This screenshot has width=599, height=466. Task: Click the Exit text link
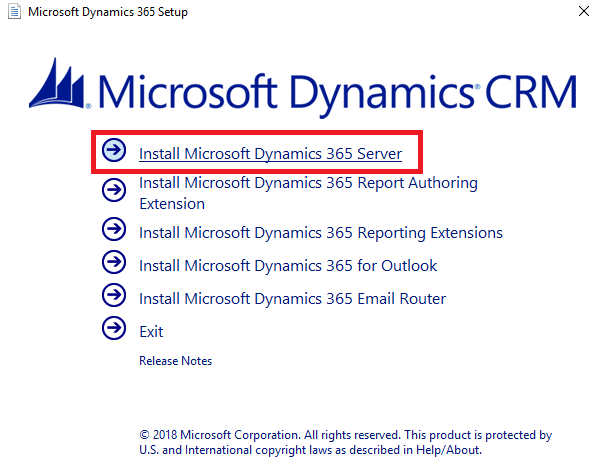point(151,332)
